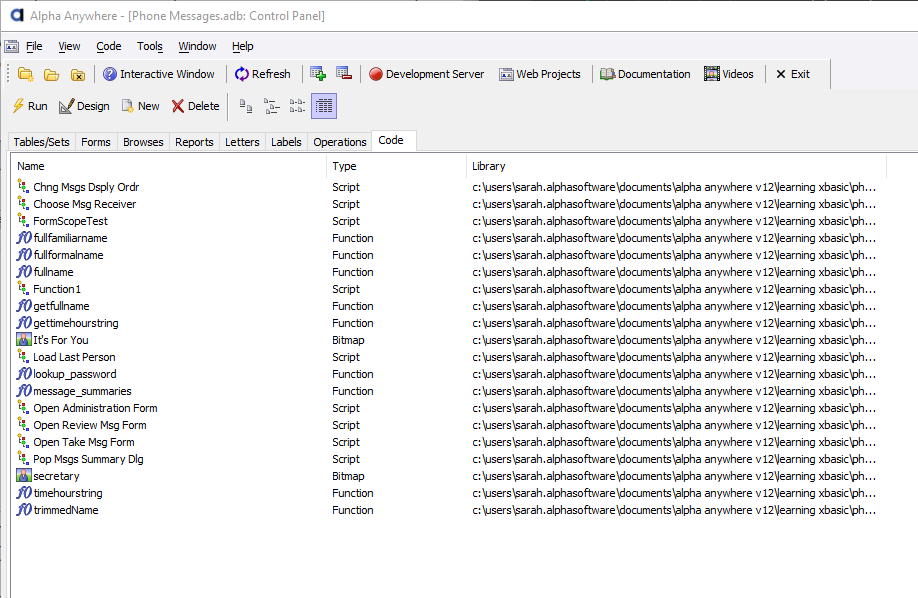The image size is (918, 598).
Task: Switch to the Labels tab
Action: click(286, 142)
